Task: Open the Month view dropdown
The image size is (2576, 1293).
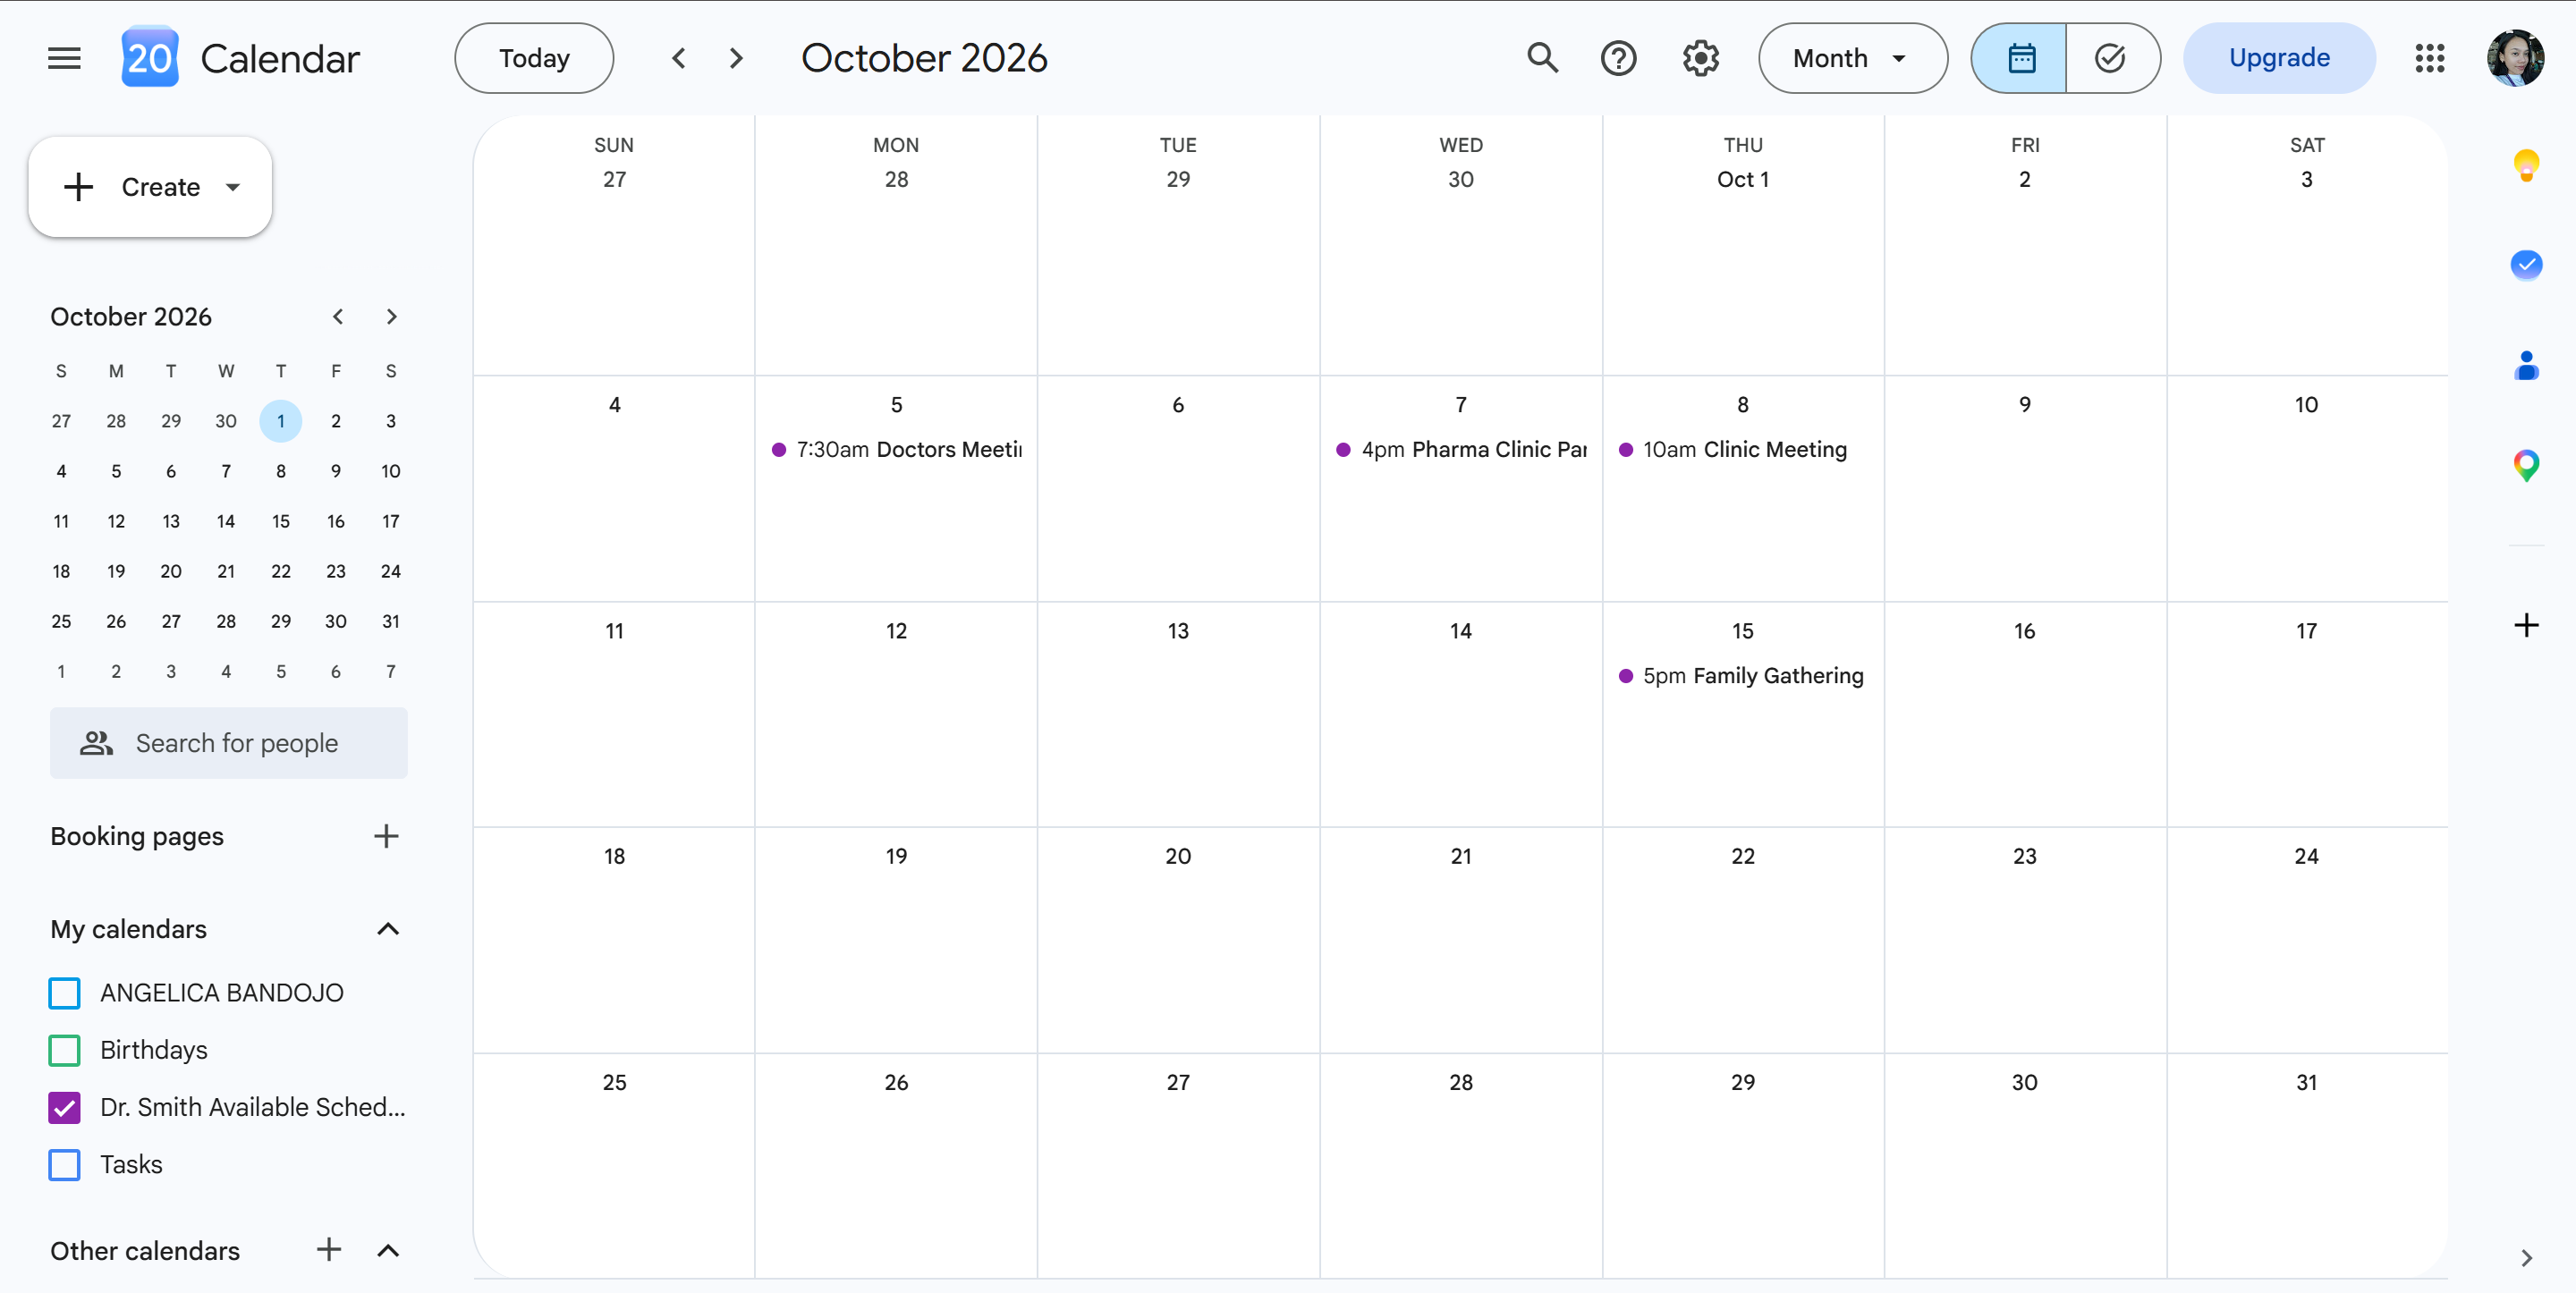Action: pos(1852,58)
